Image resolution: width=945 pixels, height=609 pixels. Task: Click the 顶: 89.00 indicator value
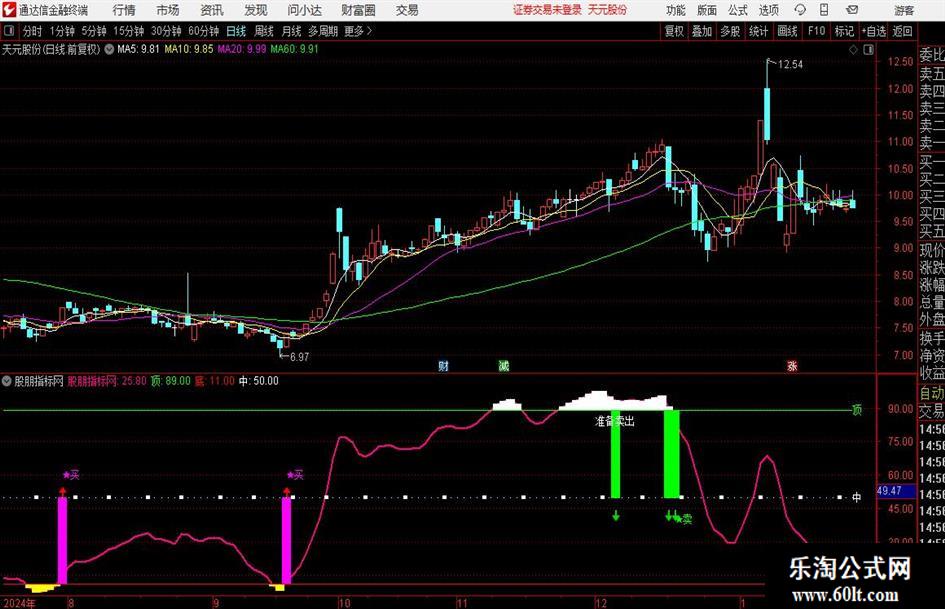click(171, 381)
